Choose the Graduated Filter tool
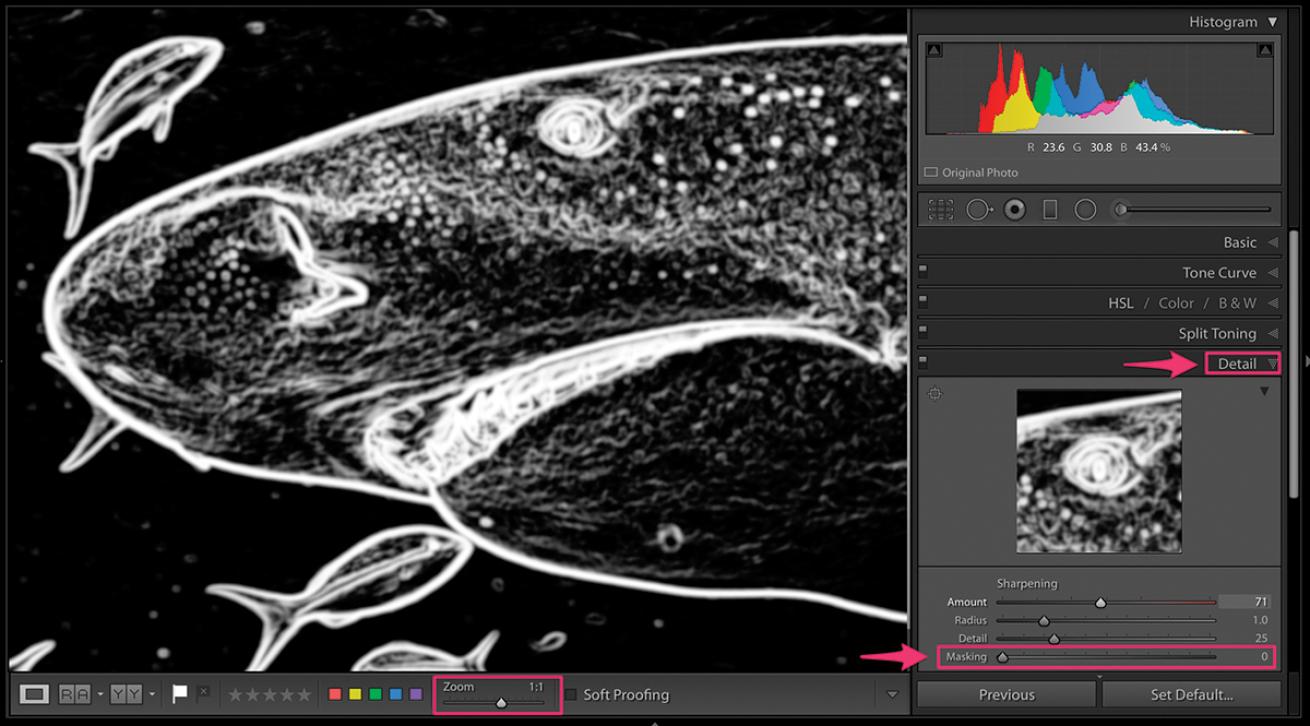Image resolution: width=1310 pixels, height=726 pixels. [x=1050, y=210]
